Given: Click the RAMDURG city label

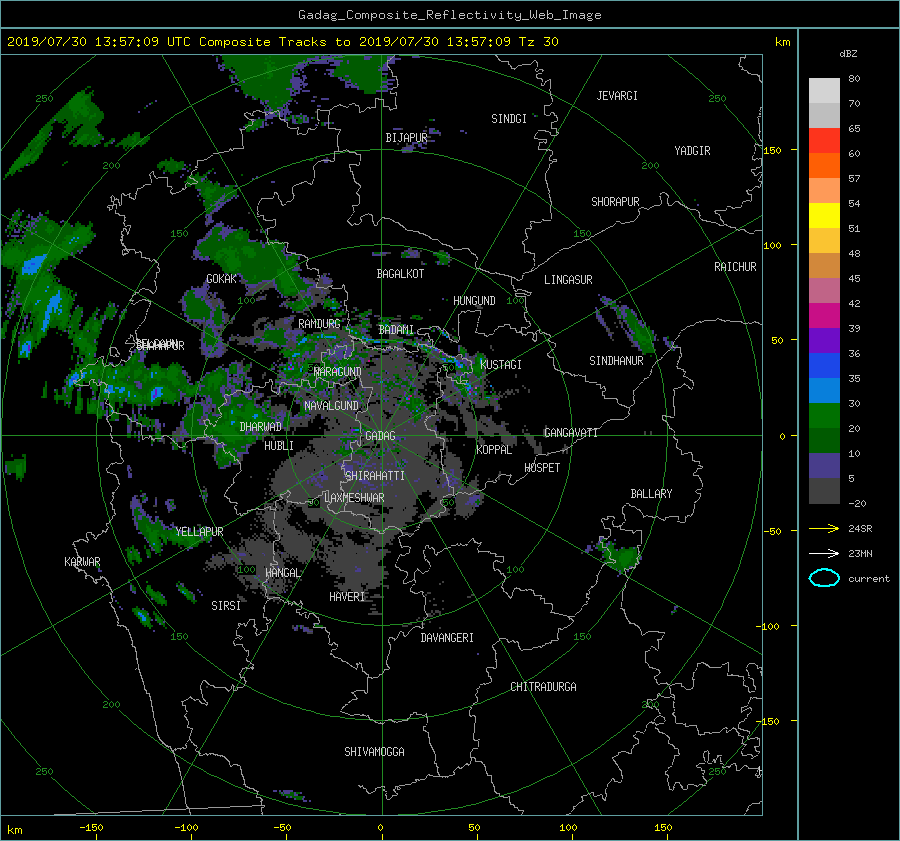Looking at the screenshot, I should pos(319,324).
